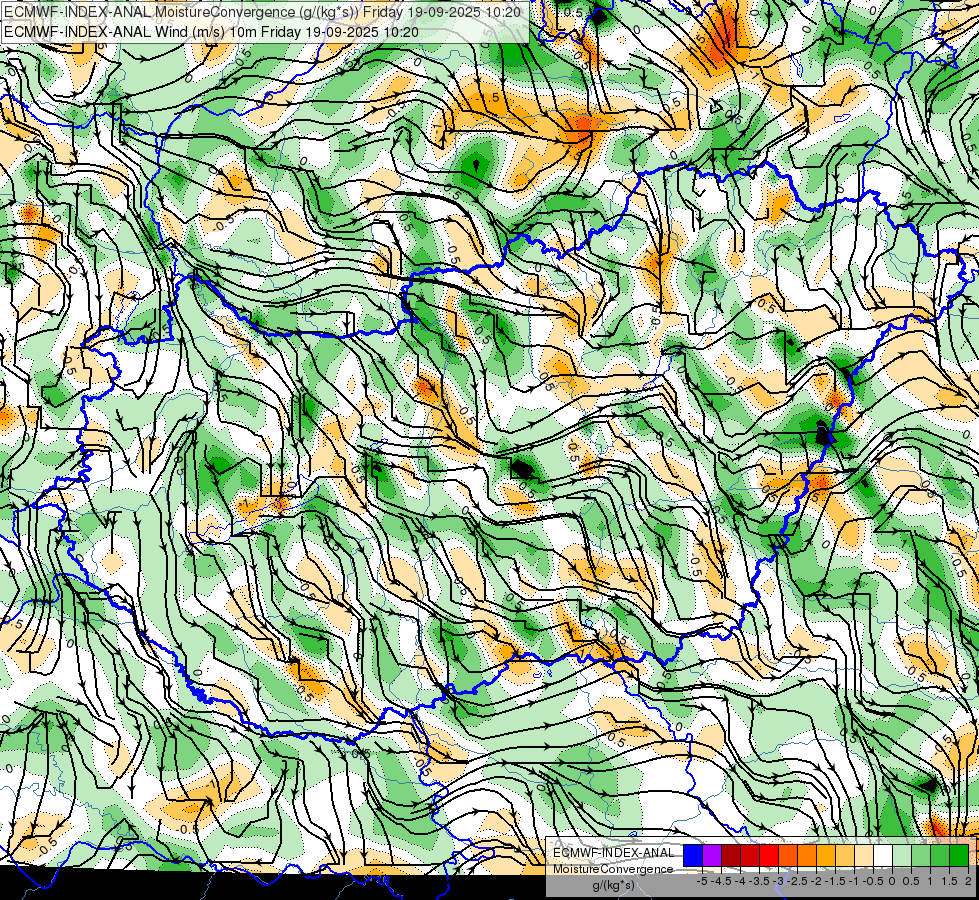Click the black convergence patch near map center
The image size is (979, 900).
click(522, 467)
